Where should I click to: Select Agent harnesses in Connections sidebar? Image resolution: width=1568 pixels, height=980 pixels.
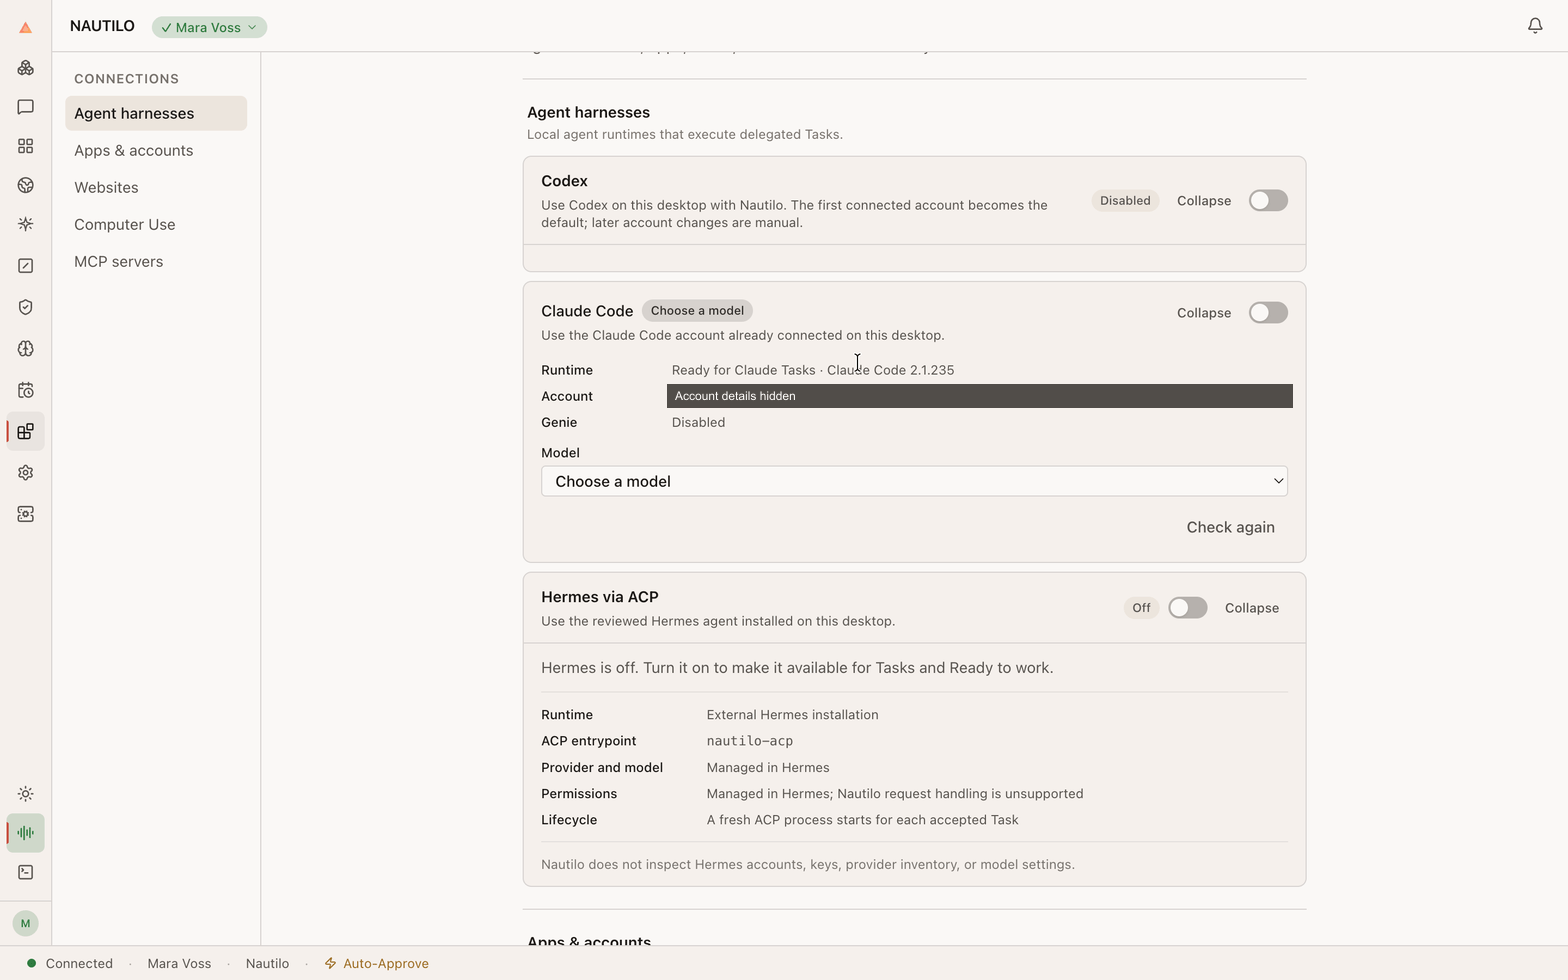click(156, 113)
